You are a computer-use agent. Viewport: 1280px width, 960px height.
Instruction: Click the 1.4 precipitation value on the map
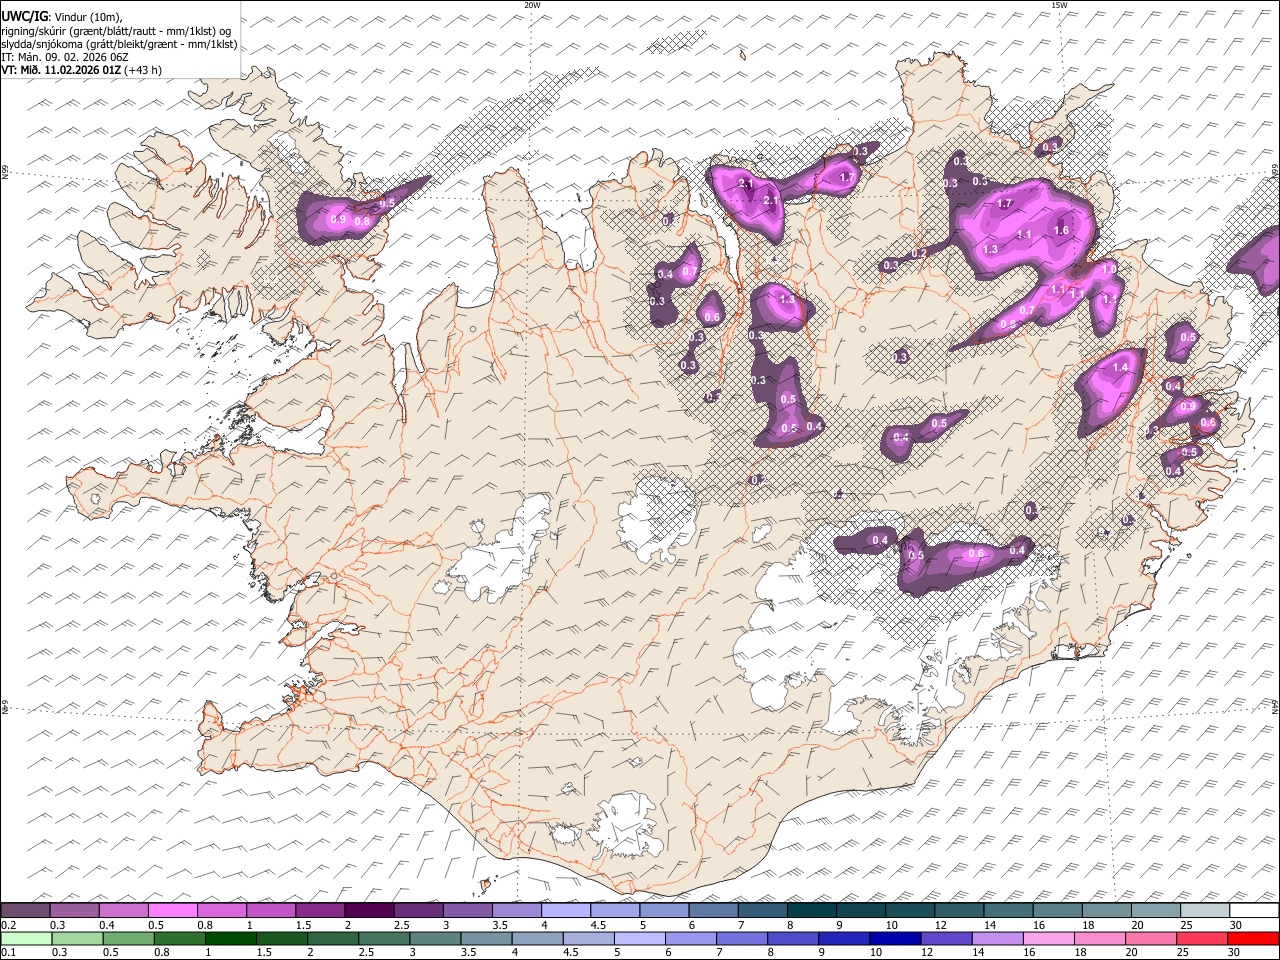[x=1120, y=368]
